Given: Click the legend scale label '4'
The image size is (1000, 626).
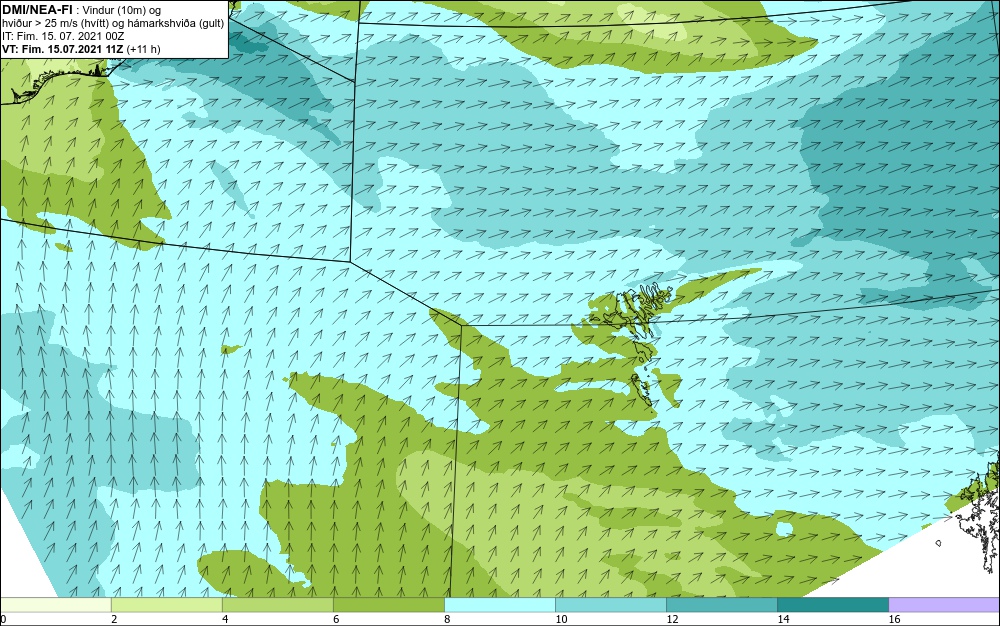Looking at the screenshot, I should [225, 619].
